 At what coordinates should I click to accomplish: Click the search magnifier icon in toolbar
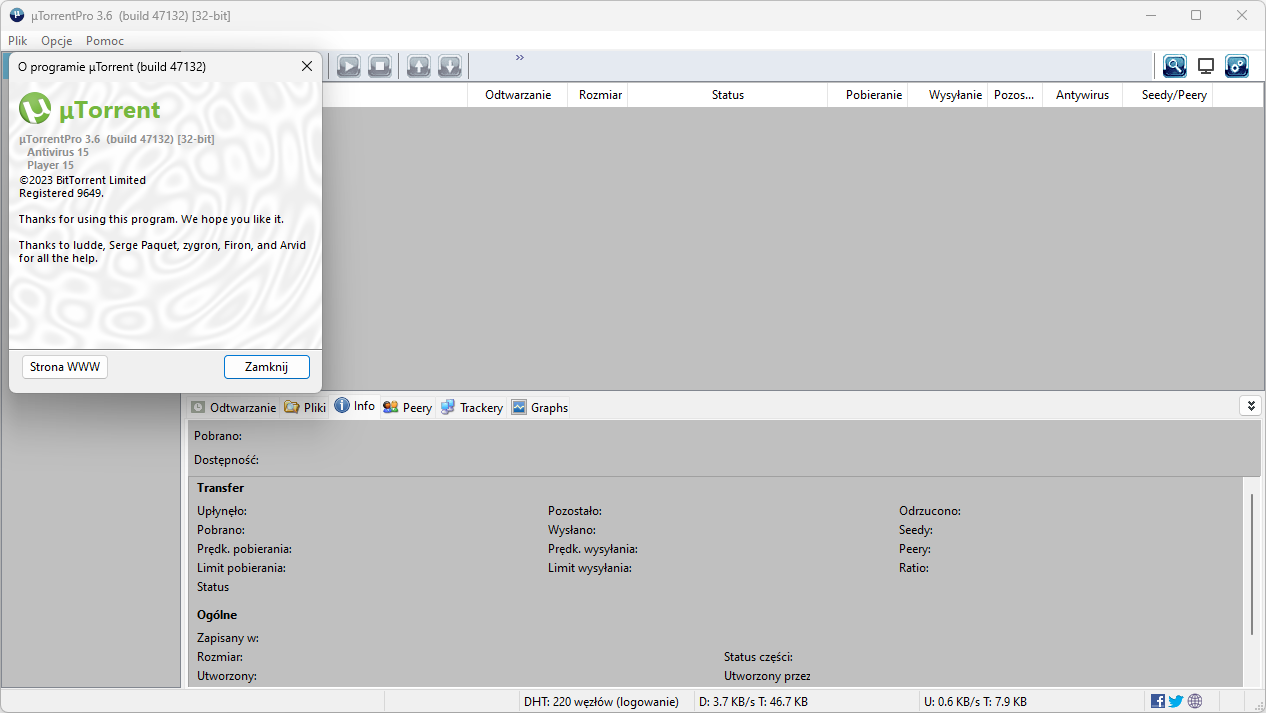tap(1174, 66)
